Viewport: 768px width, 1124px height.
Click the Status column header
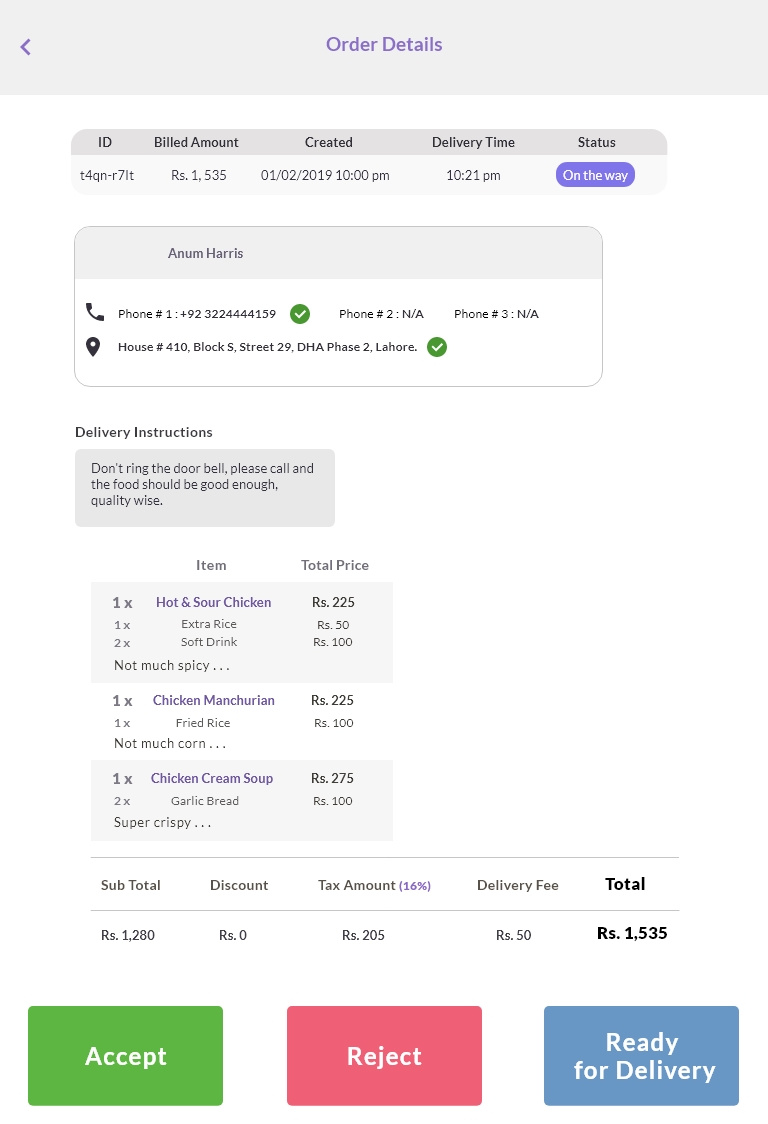[x=596, y=142]
